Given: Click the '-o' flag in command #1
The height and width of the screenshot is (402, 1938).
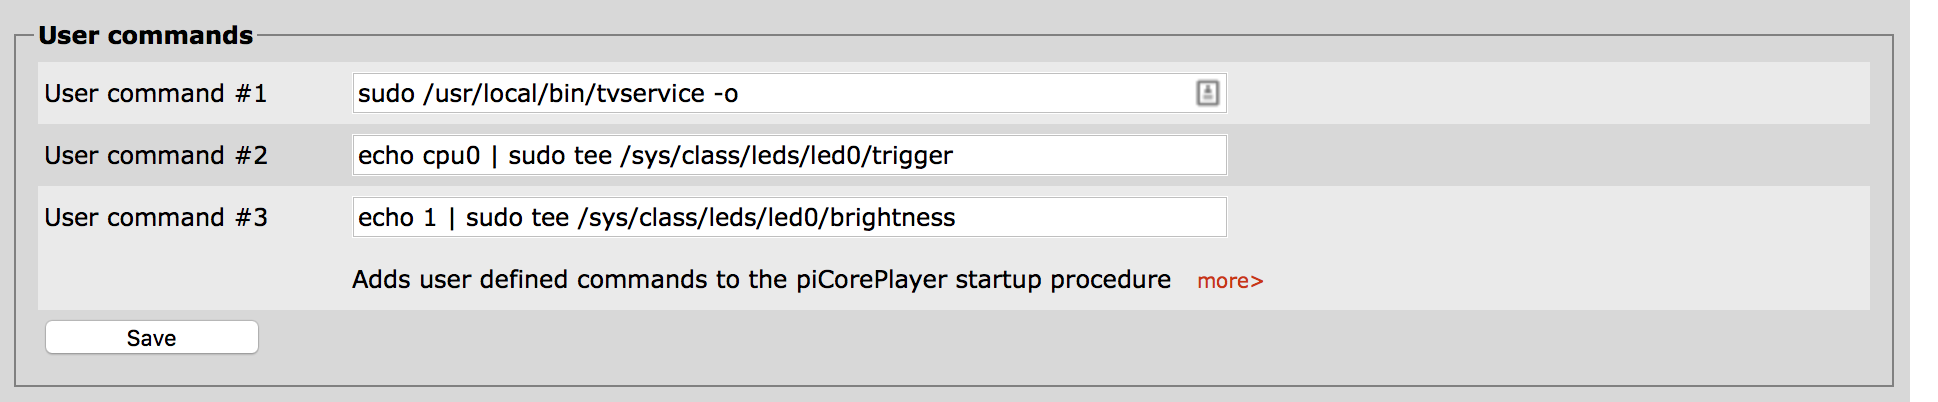Looking at the screenshot, I should pos(726,95).
